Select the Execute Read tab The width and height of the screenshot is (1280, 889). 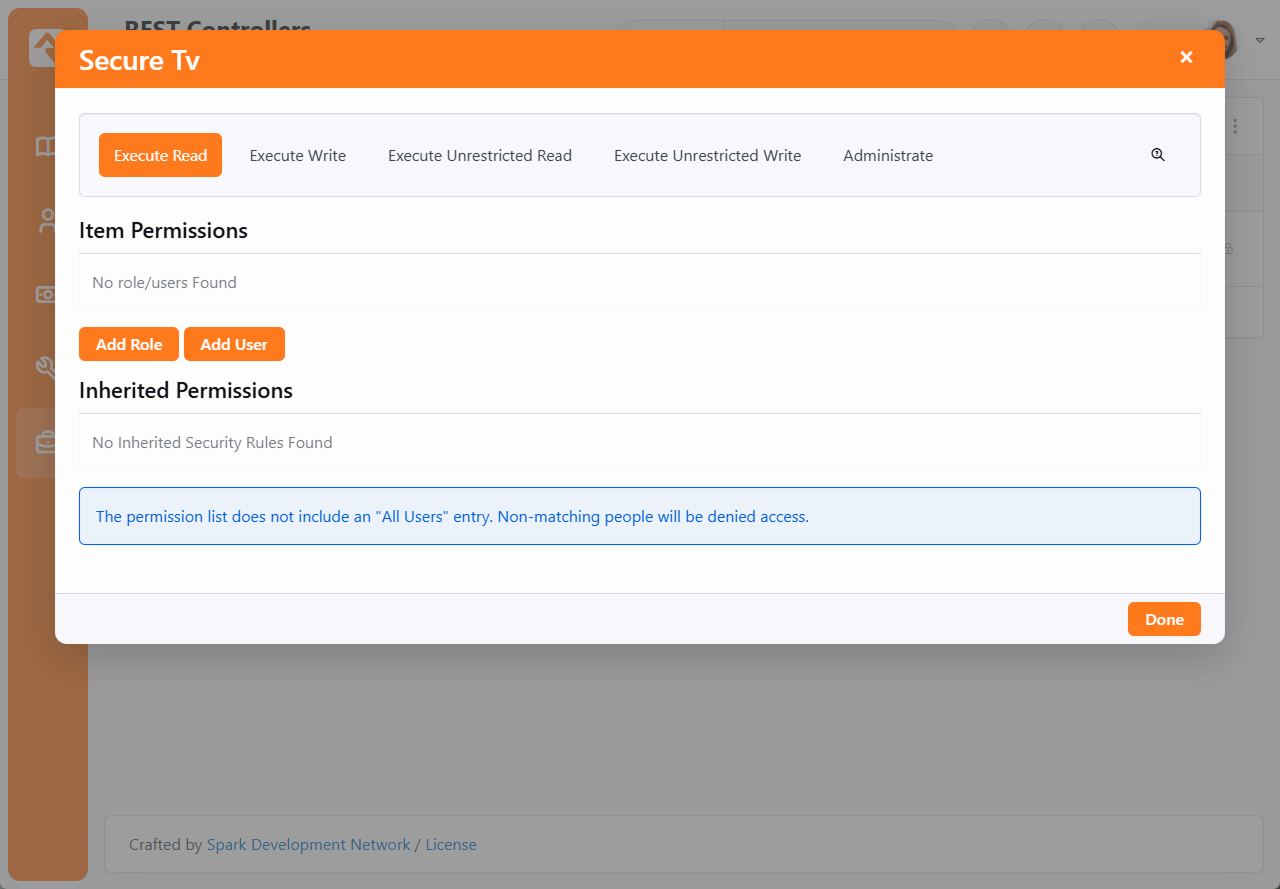click(x=160, y=155)
